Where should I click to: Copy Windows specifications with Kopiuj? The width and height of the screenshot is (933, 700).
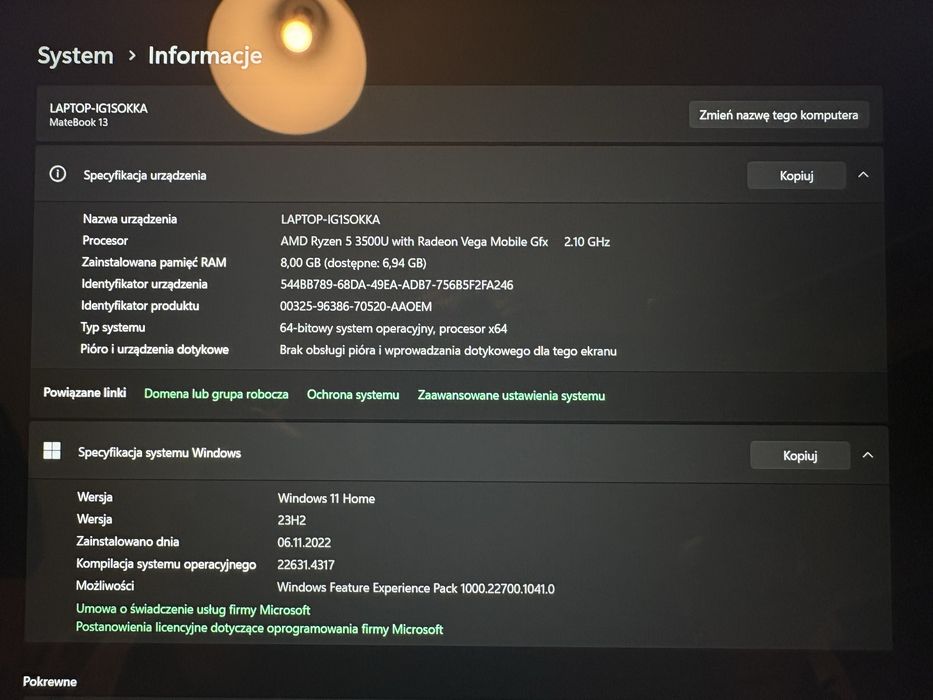[x=800, y=455]
